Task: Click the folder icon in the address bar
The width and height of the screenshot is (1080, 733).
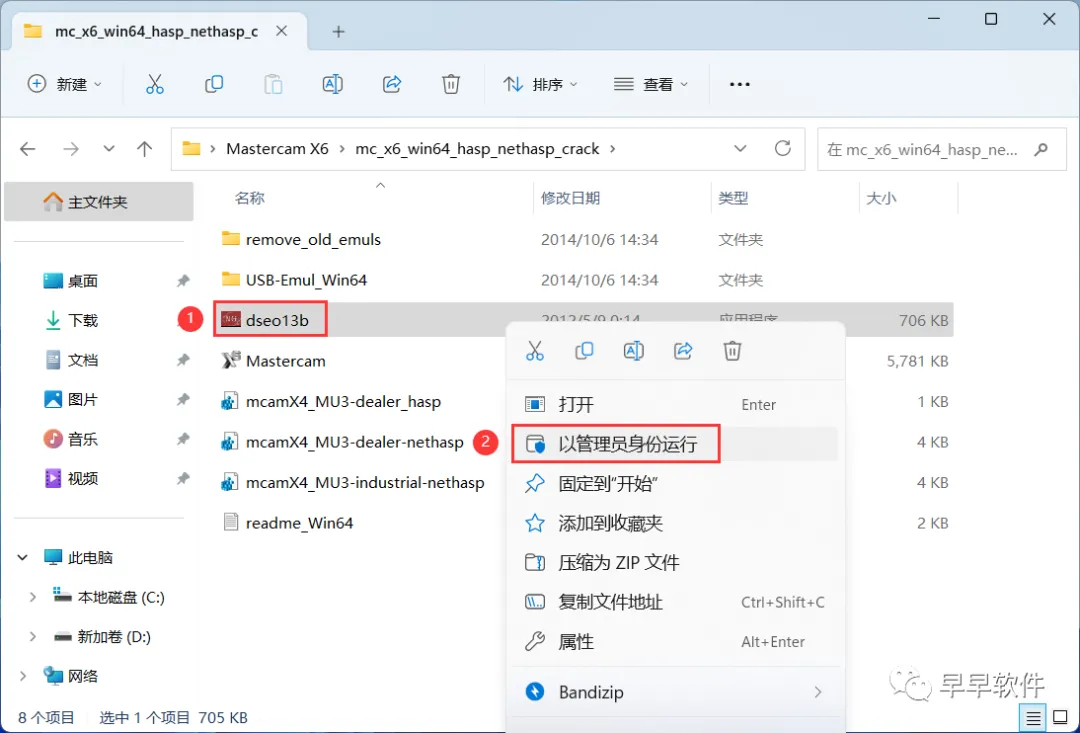Action: [x=191, y=148]
